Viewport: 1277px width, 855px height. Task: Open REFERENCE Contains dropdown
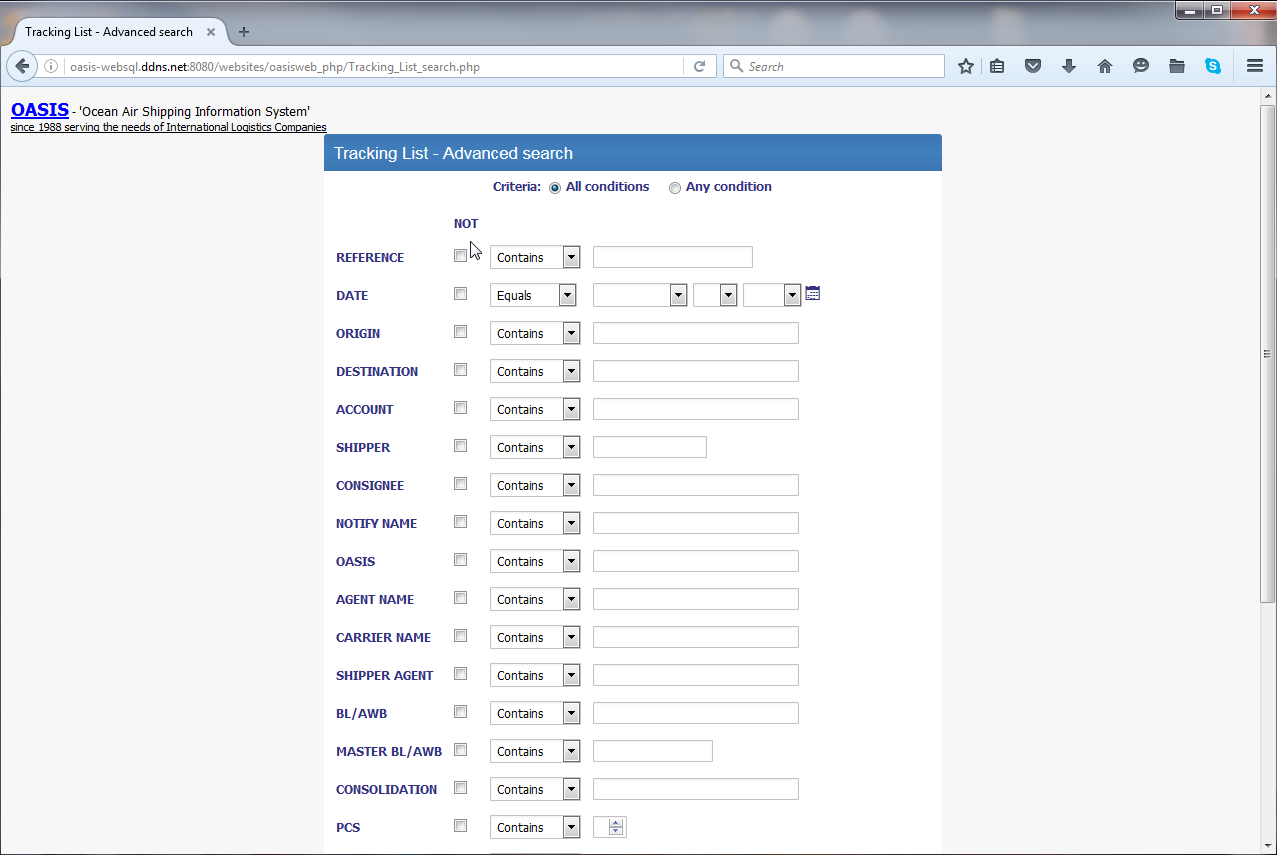(535, 257)
